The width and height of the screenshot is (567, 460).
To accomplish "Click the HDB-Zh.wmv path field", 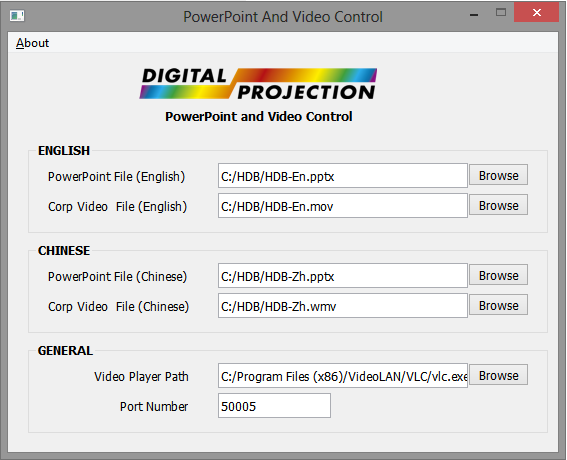I will 342,306.
